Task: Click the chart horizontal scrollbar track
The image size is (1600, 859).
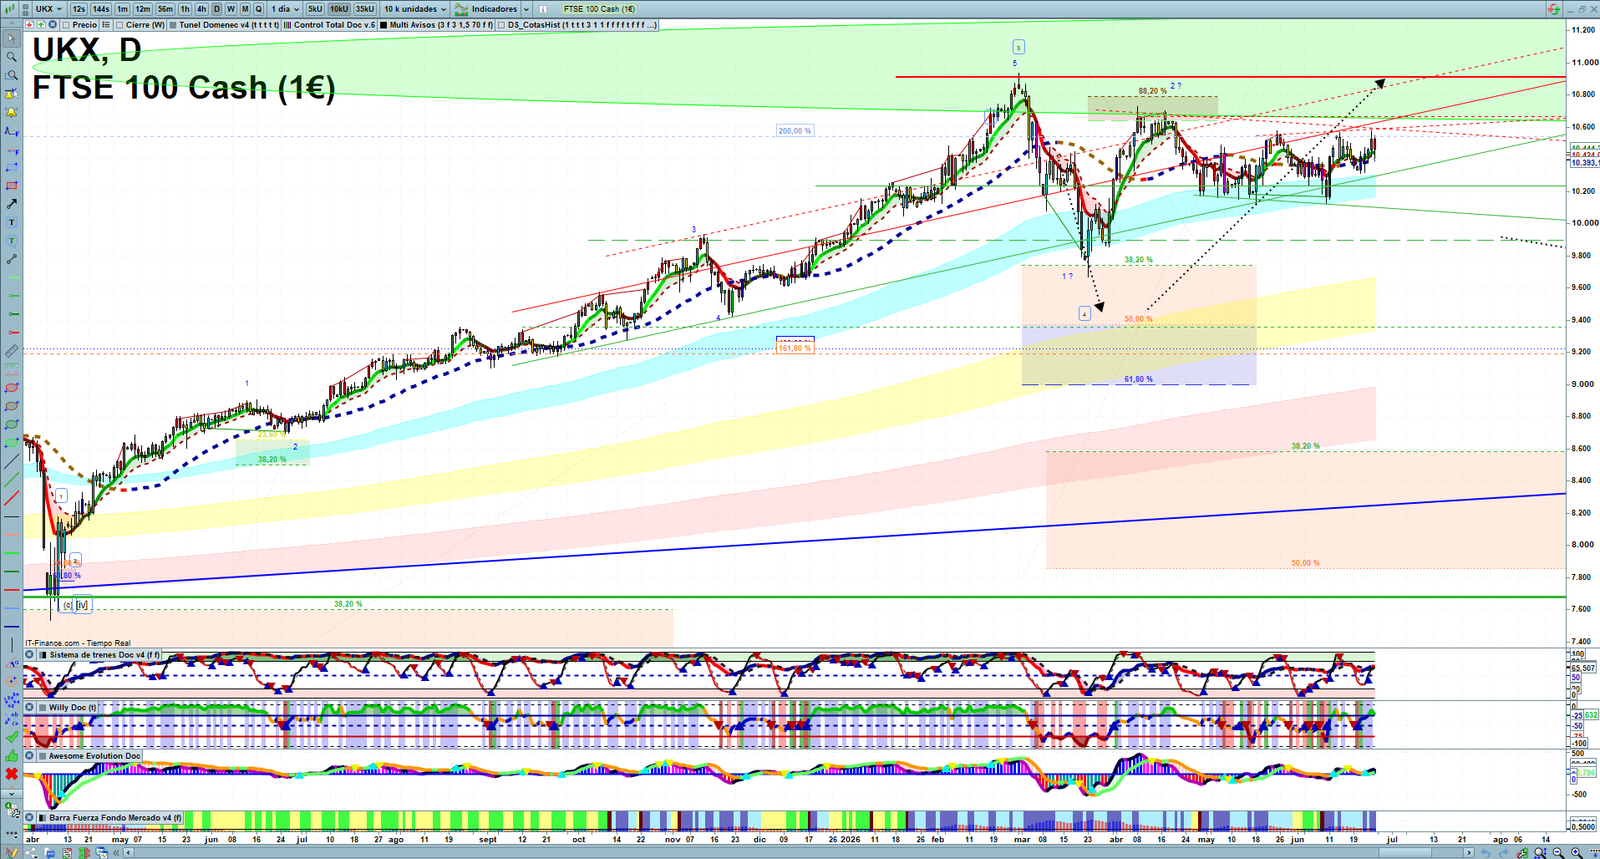Action: 800,852
